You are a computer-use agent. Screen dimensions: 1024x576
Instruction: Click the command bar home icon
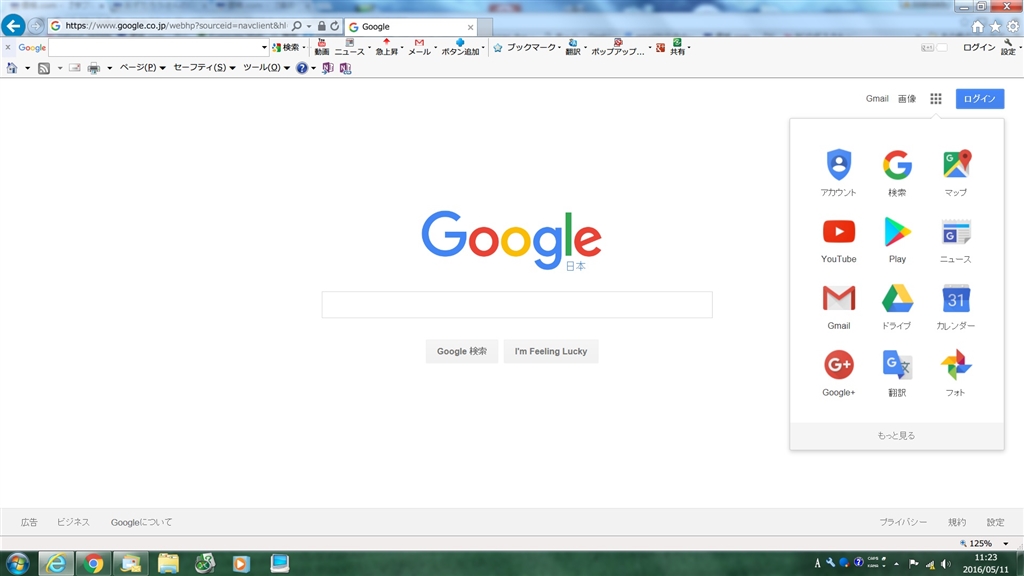point(12,68)
